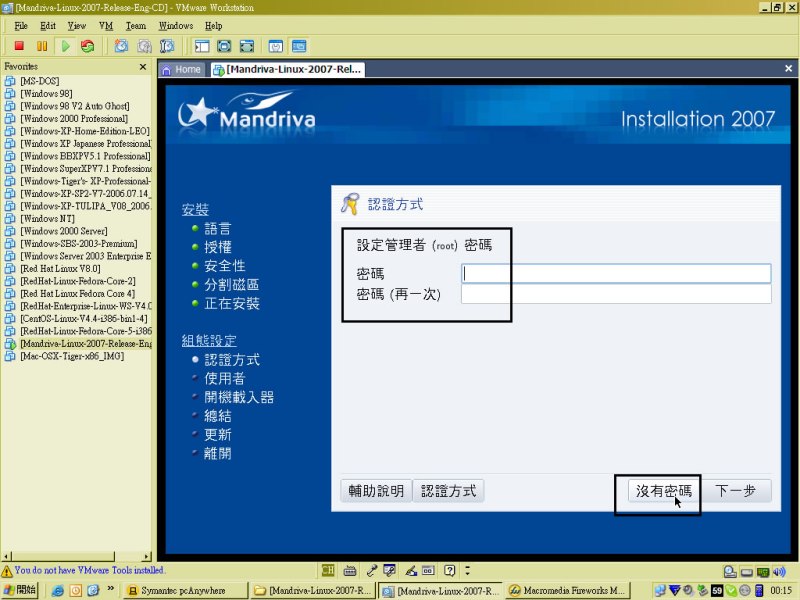This screenshot has width=800, height=600.
Task: Click the language bar help question icon
Action: point(449,570)
